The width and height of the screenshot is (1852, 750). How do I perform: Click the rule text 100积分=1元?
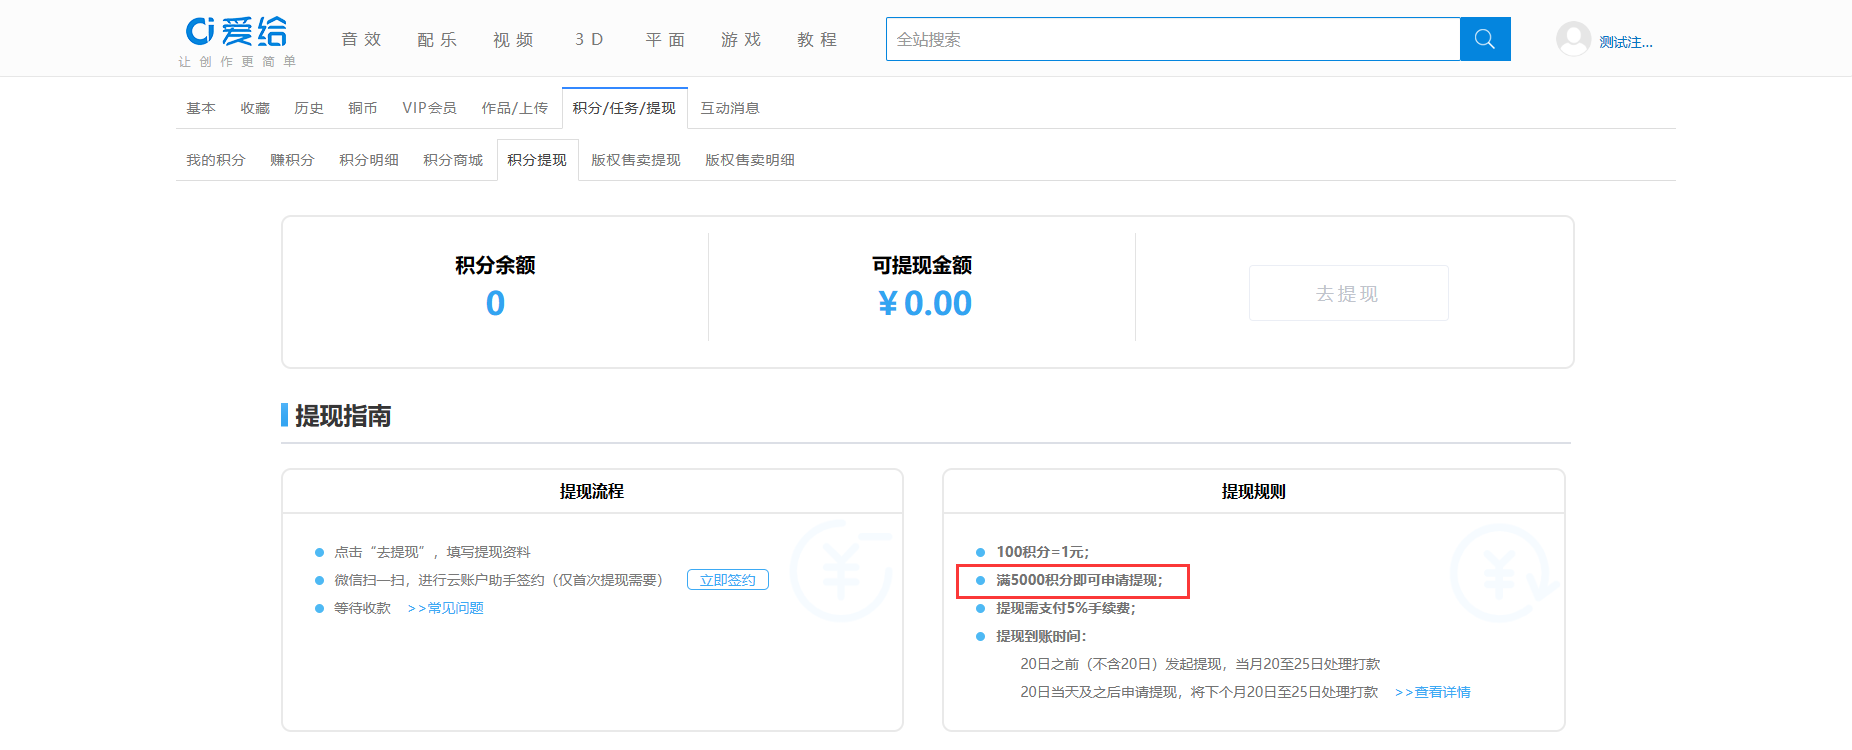tap(1043, 552)
